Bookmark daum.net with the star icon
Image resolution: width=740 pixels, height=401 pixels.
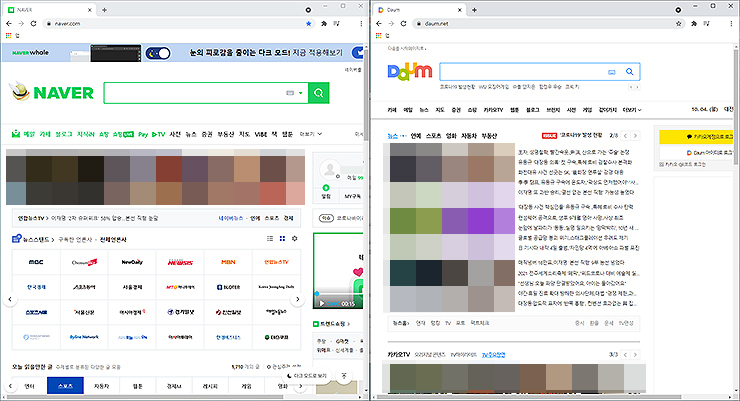tap(679, 24)
